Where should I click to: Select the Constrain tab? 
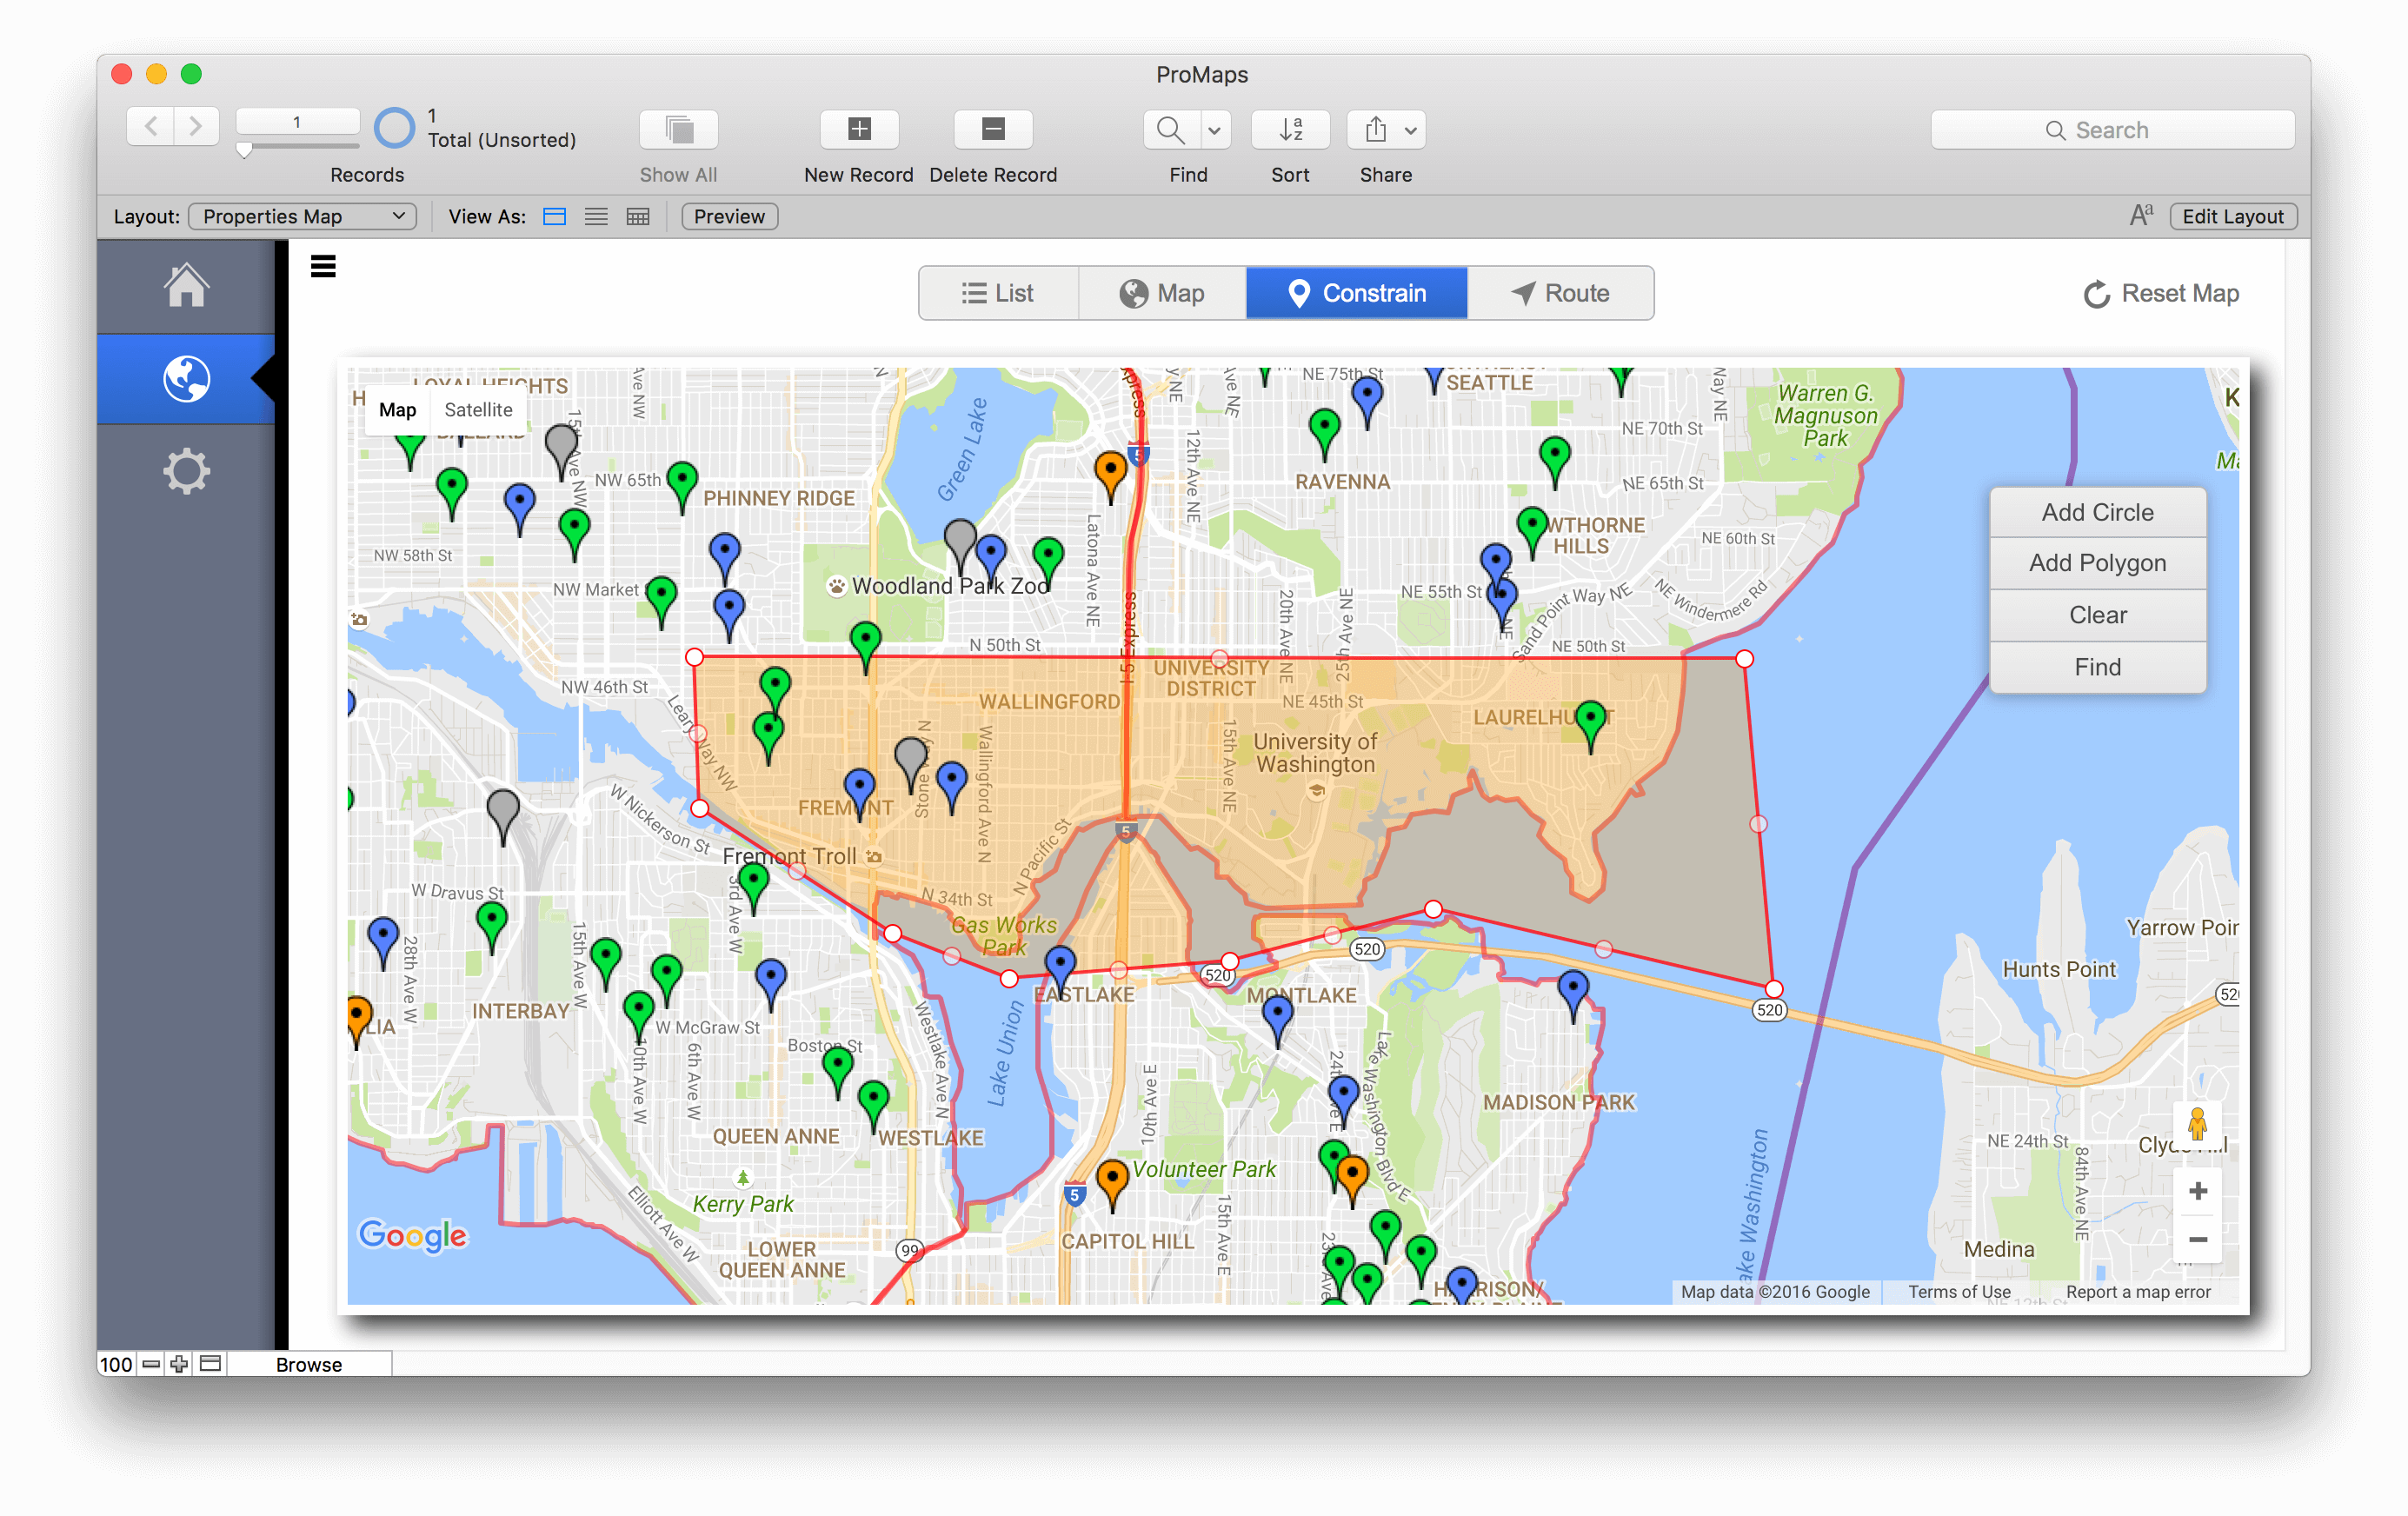1357,294
